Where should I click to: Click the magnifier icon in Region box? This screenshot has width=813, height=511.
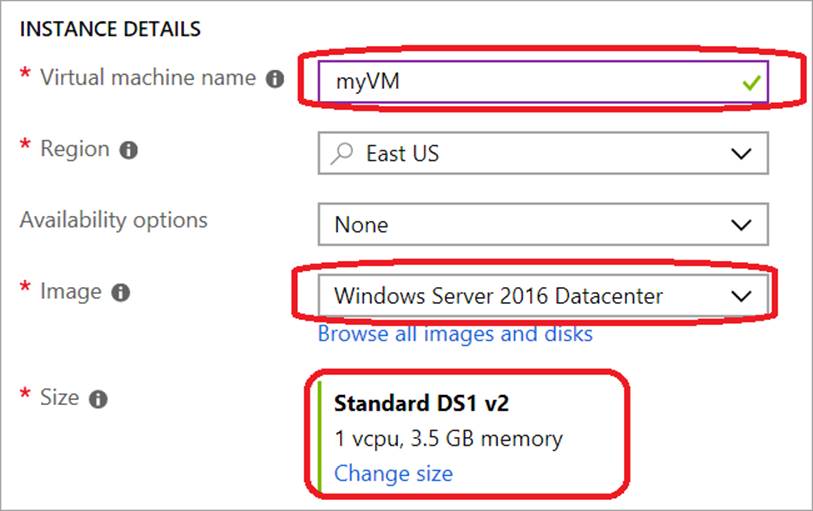[x=342, y=154]
